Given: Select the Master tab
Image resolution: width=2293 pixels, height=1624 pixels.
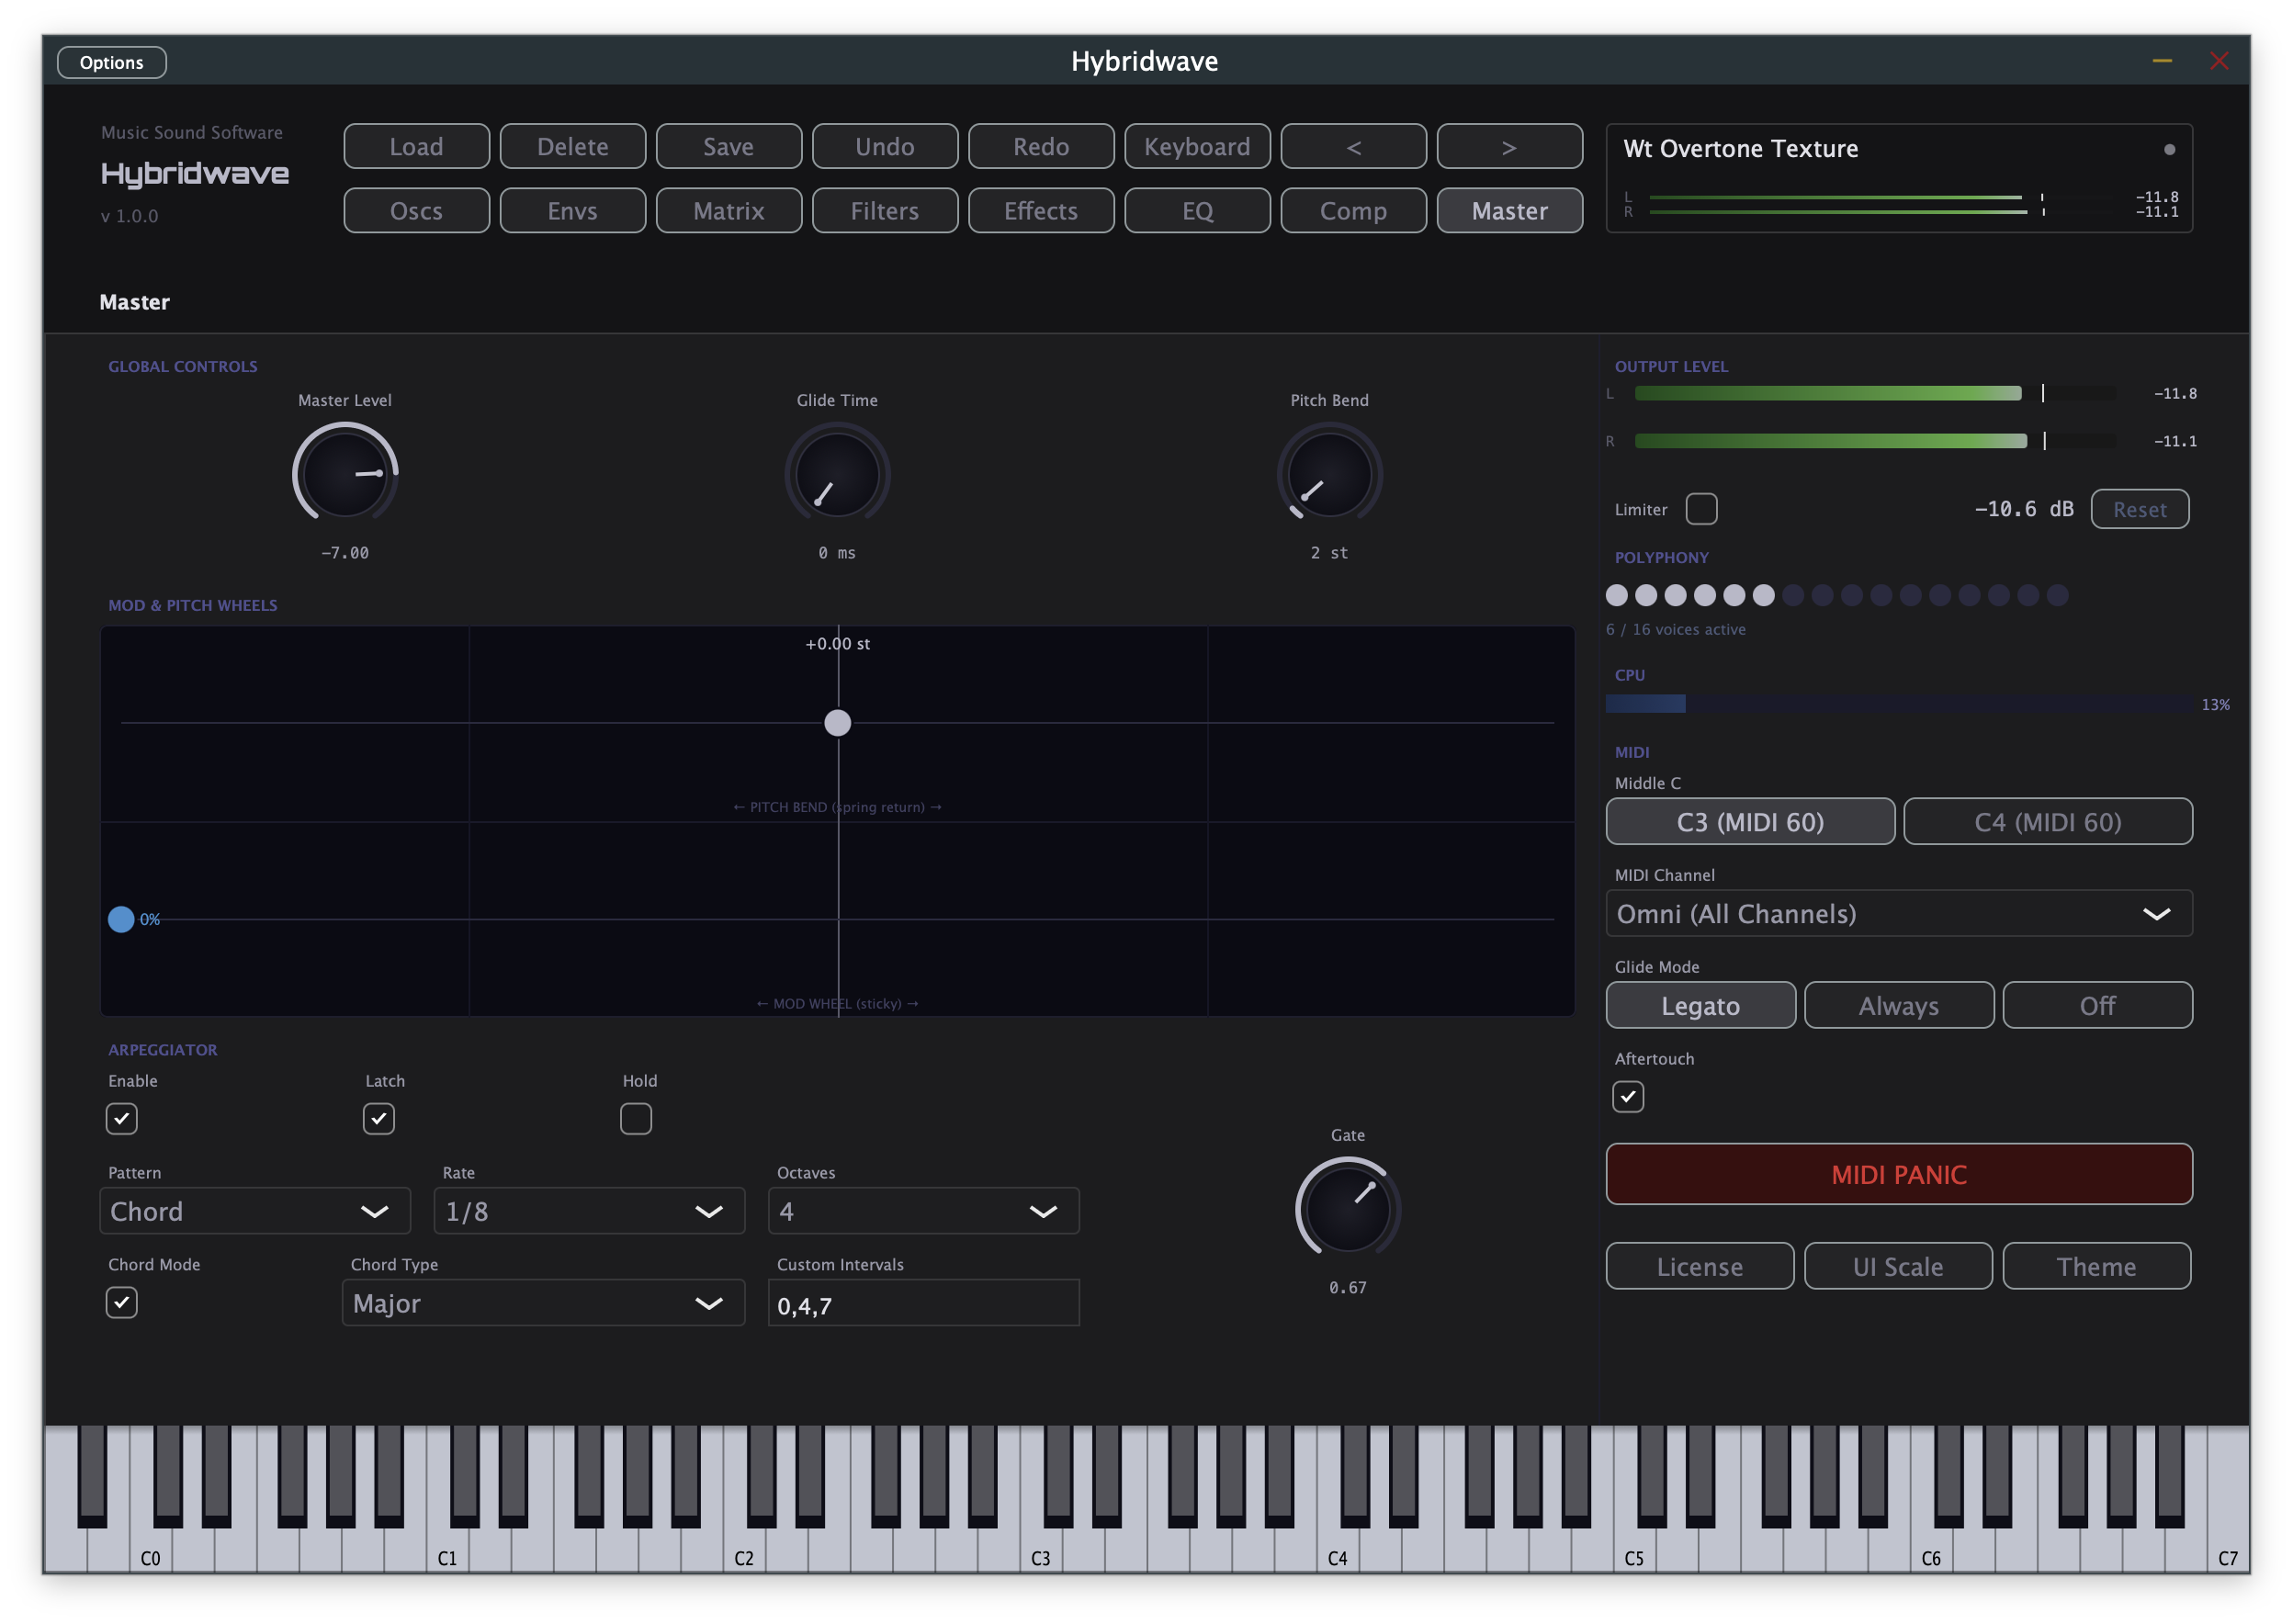Looking at the screenshot, I should (x=1508, y=210).
